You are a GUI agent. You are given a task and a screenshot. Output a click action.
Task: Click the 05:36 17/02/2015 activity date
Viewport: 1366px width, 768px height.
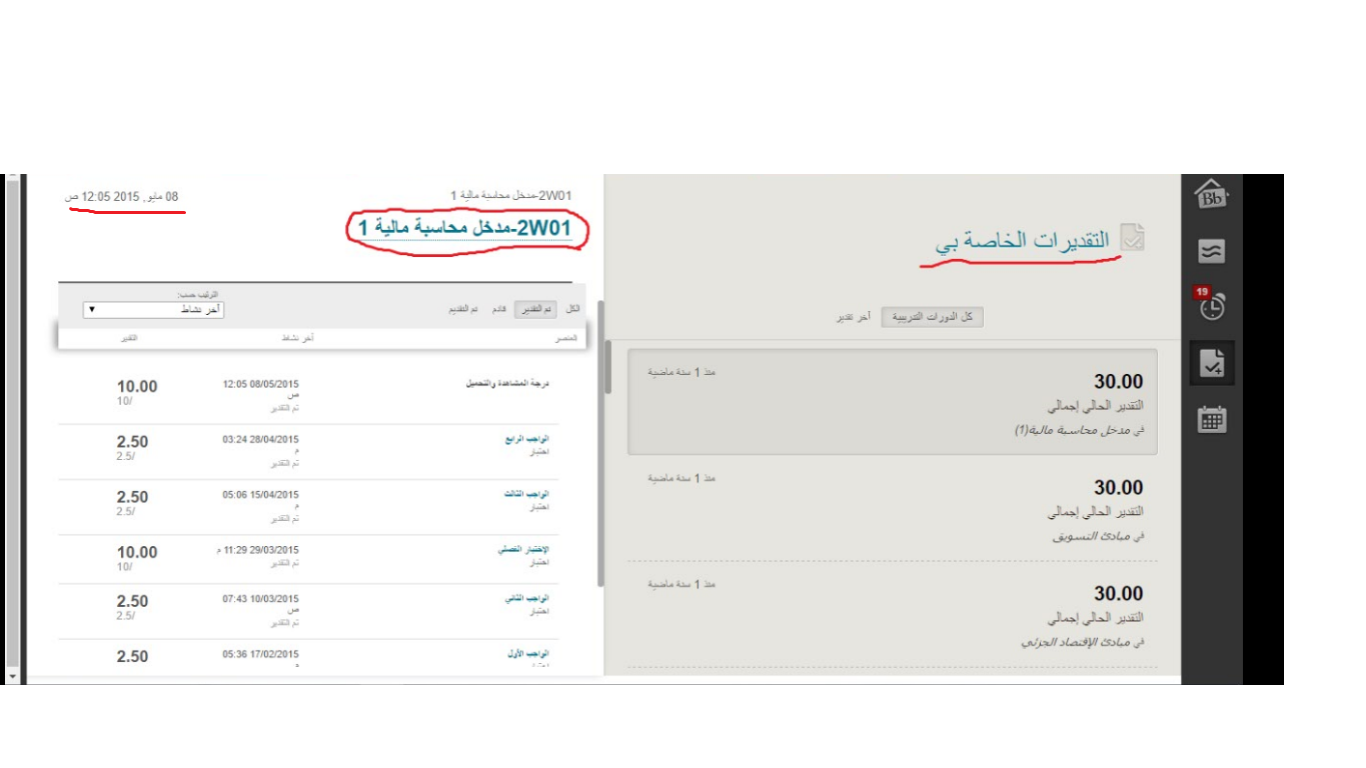260,654
